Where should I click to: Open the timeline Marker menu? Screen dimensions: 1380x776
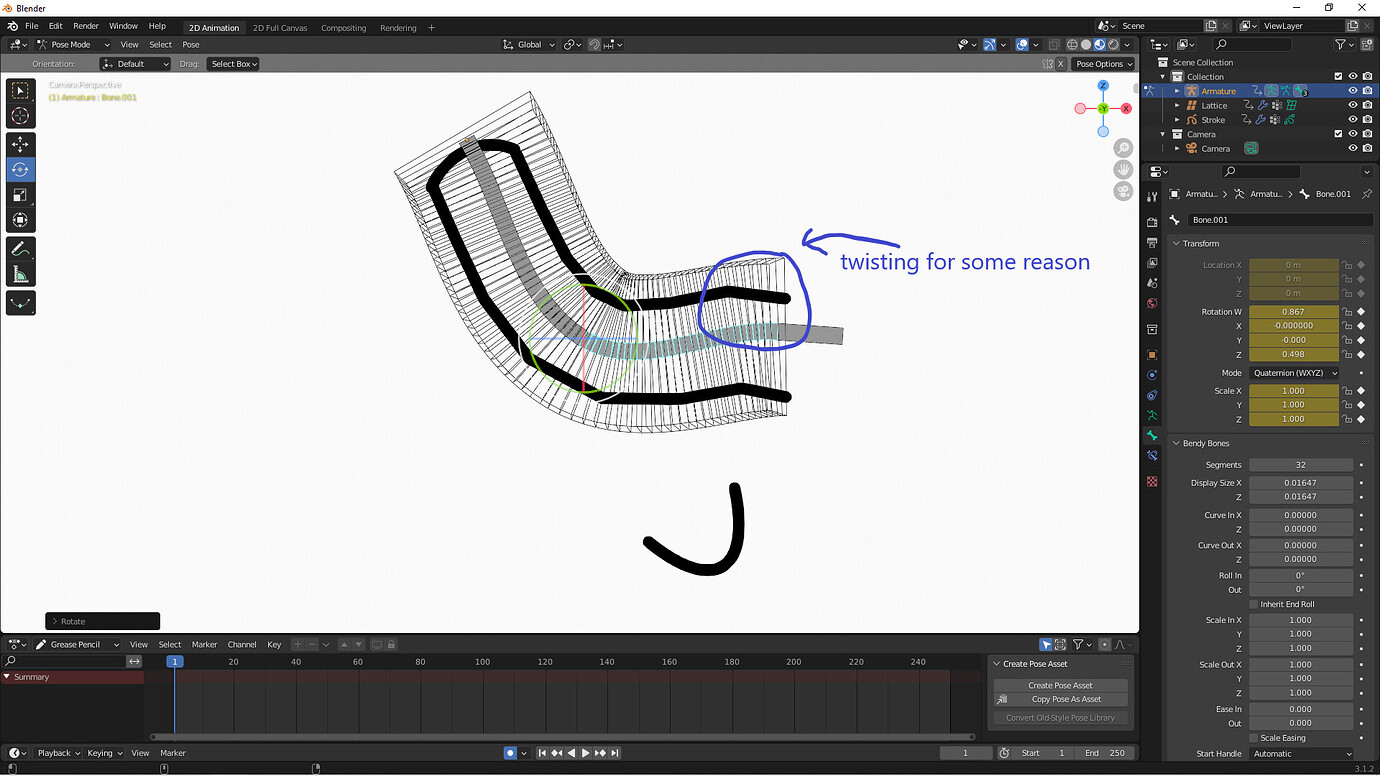173,753
